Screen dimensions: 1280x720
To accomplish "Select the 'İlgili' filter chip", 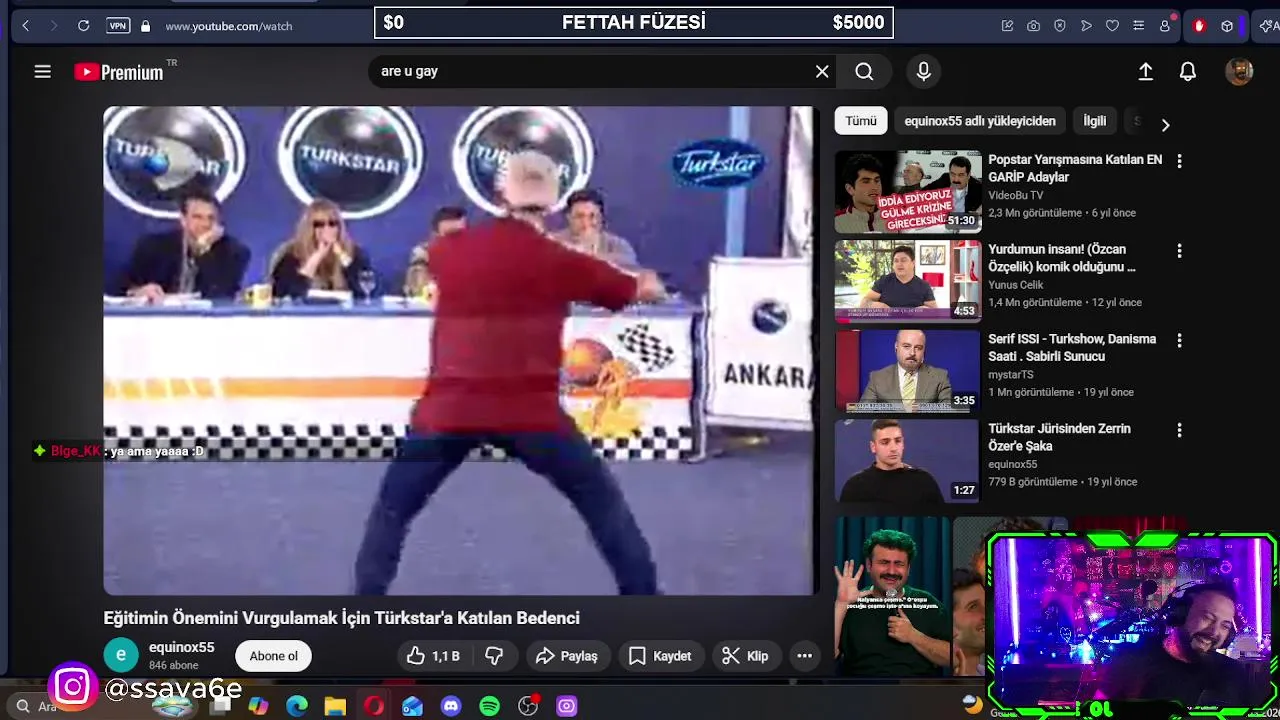I will pos(1095,121).
